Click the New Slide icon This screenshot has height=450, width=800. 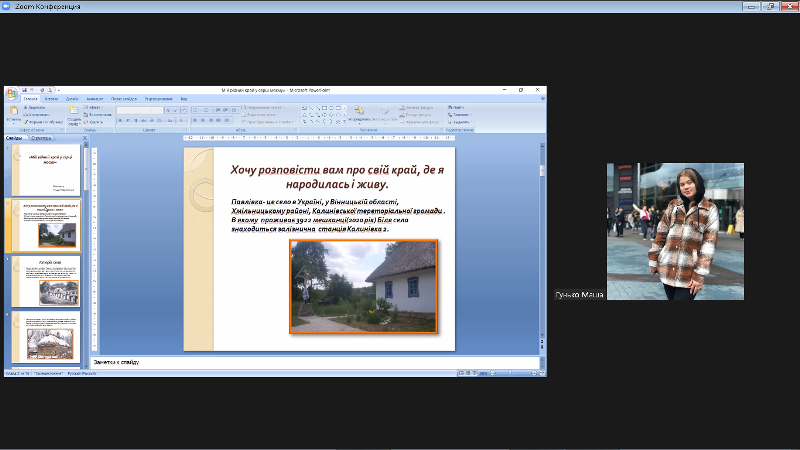pos(74,111)
